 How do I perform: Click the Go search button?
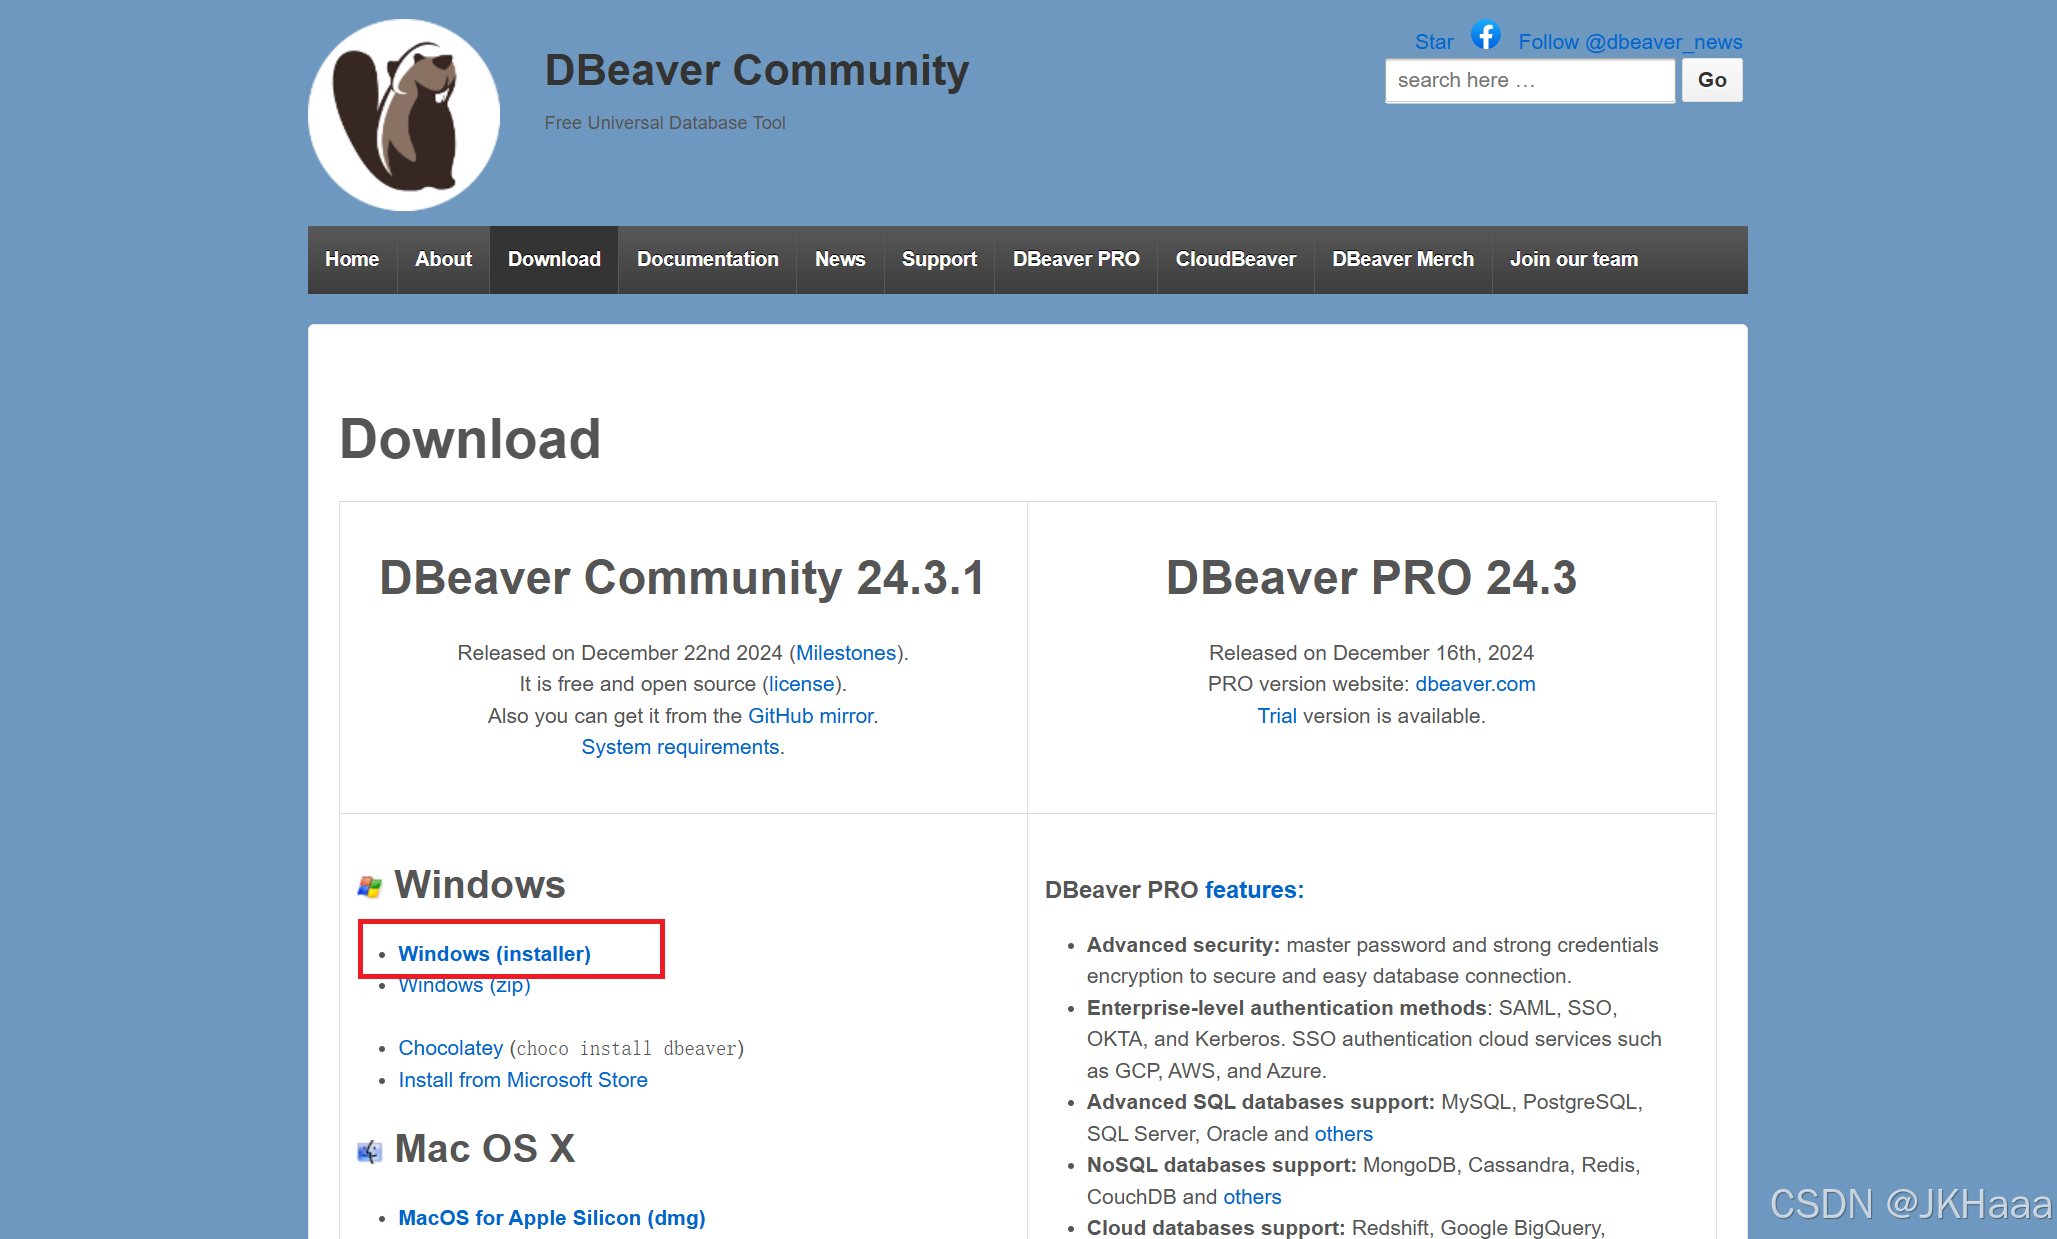1712,80
